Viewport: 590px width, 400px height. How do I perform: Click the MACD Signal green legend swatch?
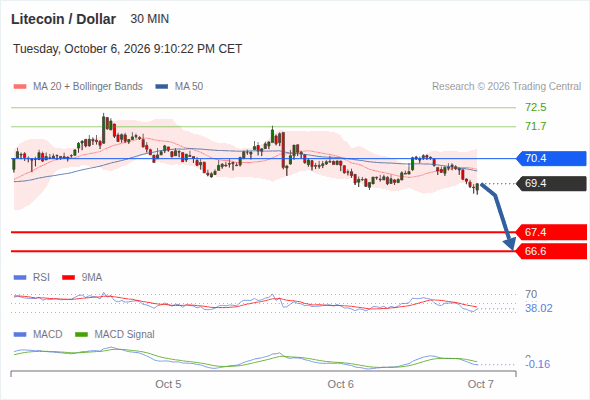coord(81,335)
